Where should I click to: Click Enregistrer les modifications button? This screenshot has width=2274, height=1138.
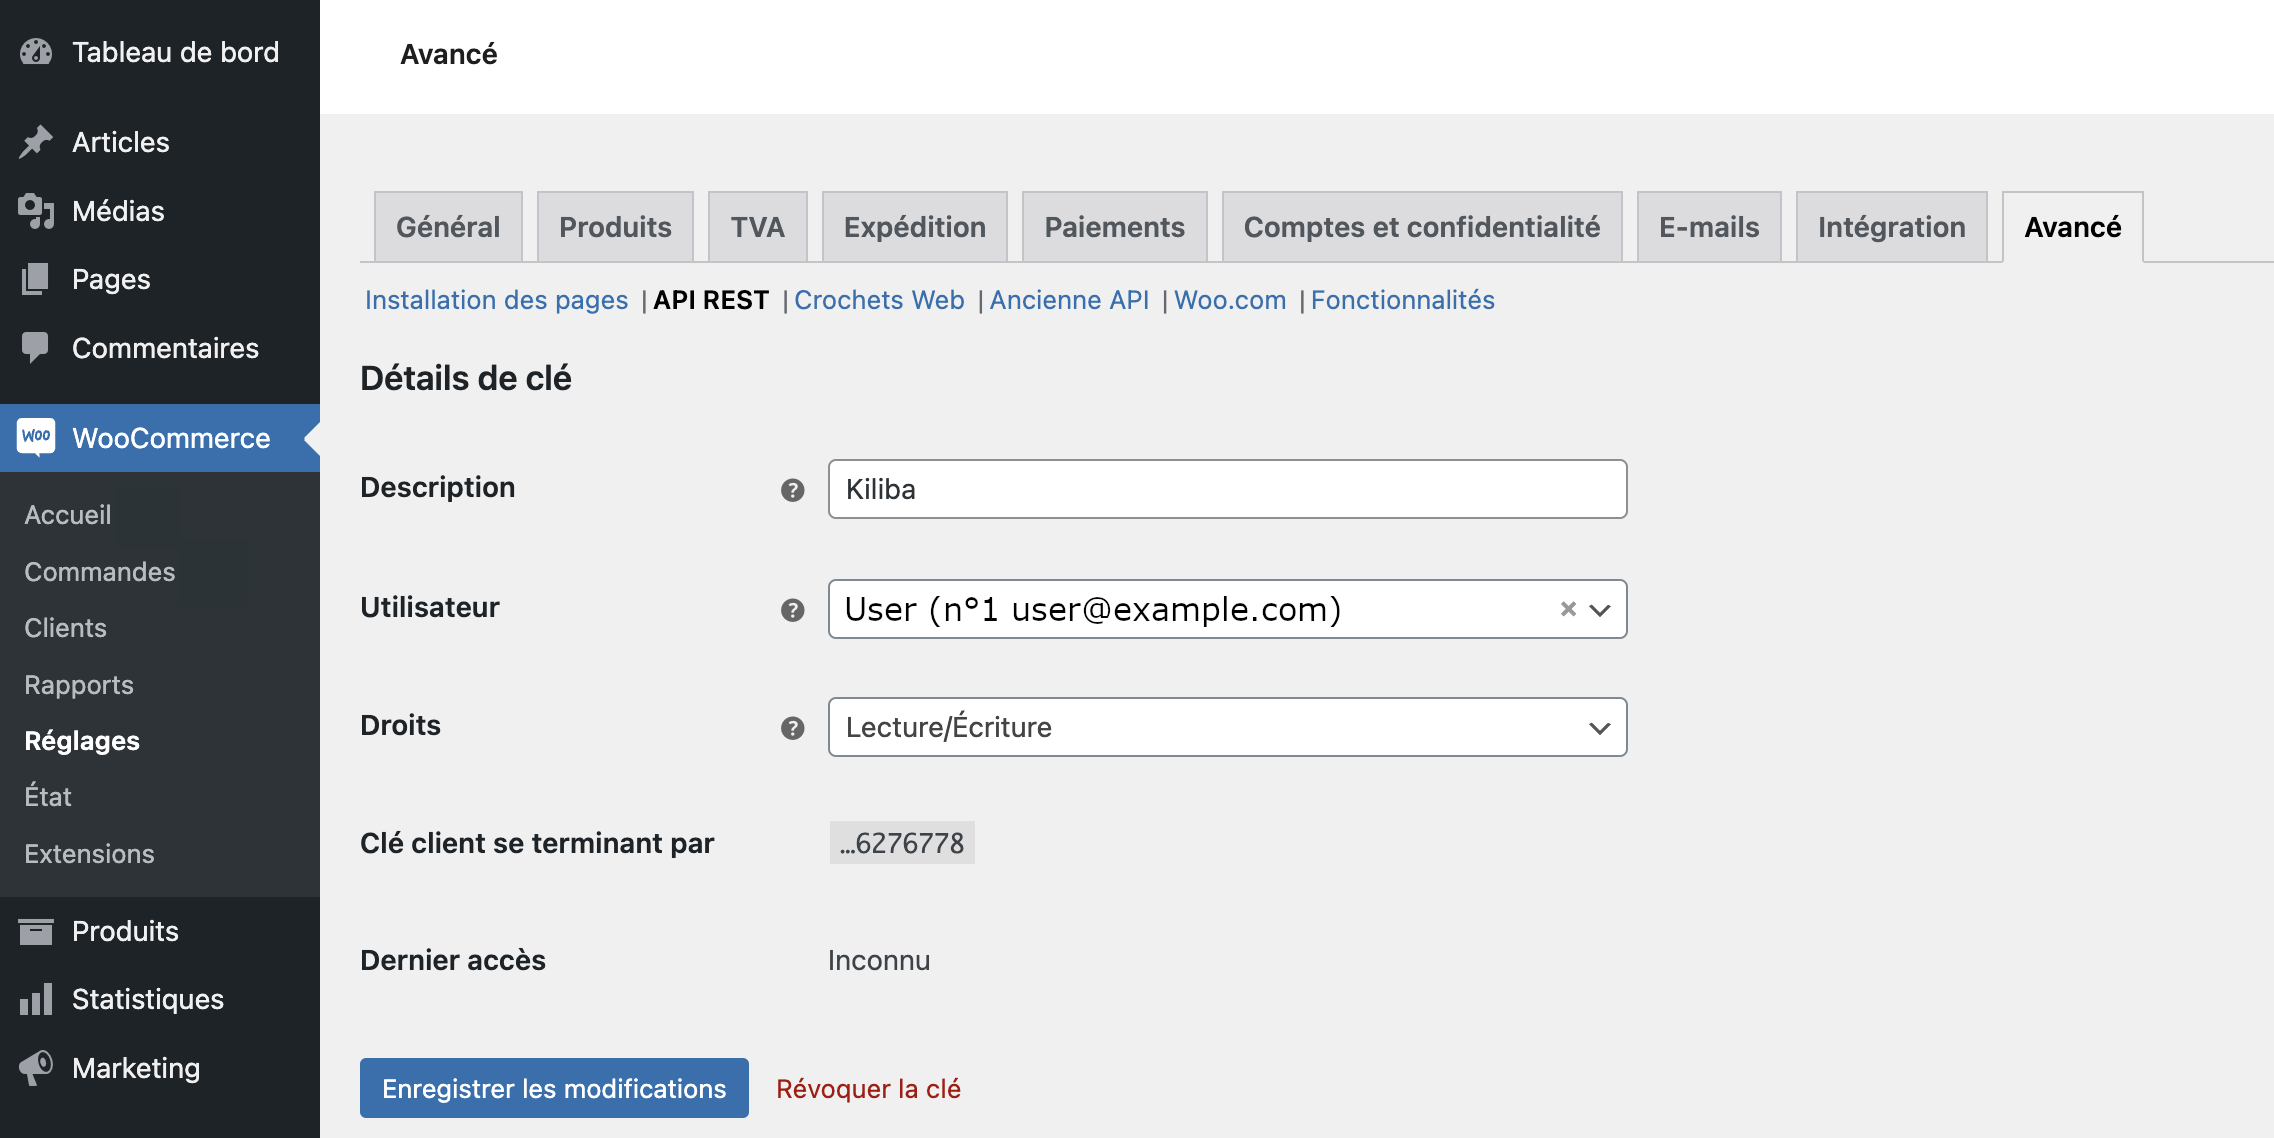pos(554,1088)
